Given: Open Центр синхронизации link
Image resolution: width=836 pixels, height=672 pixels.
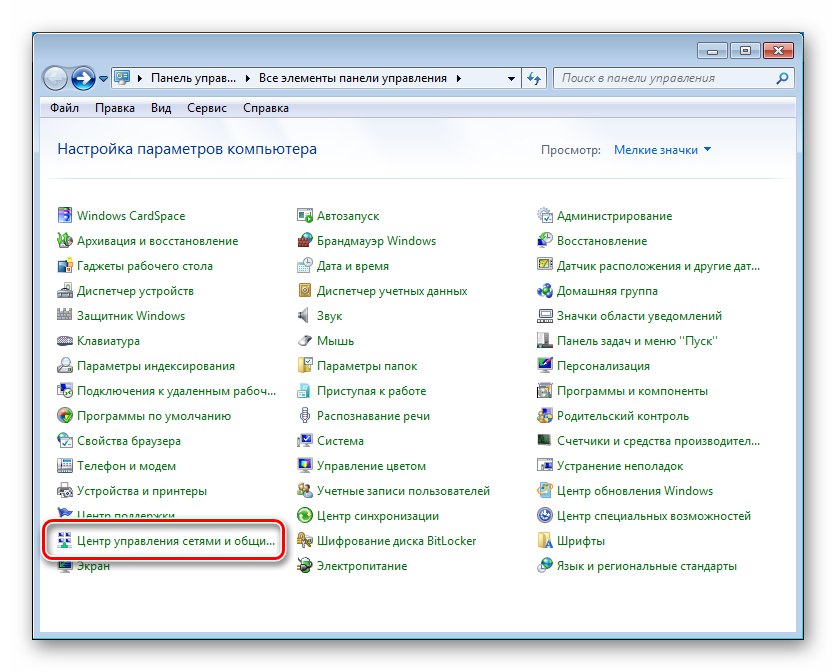Looking at the screenshot, I should 377,516.
